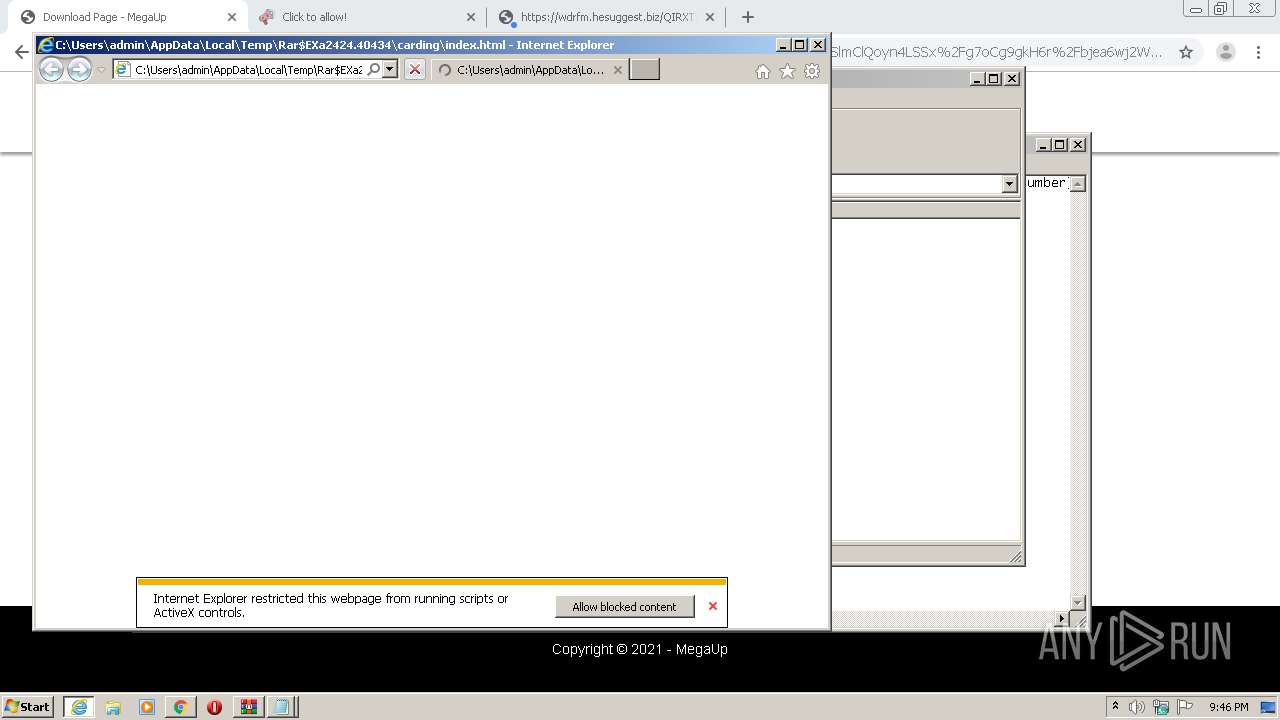The image size is (1280, 720).
Task: Click Chrome back arrow navigation button
Action: (21, 52)
